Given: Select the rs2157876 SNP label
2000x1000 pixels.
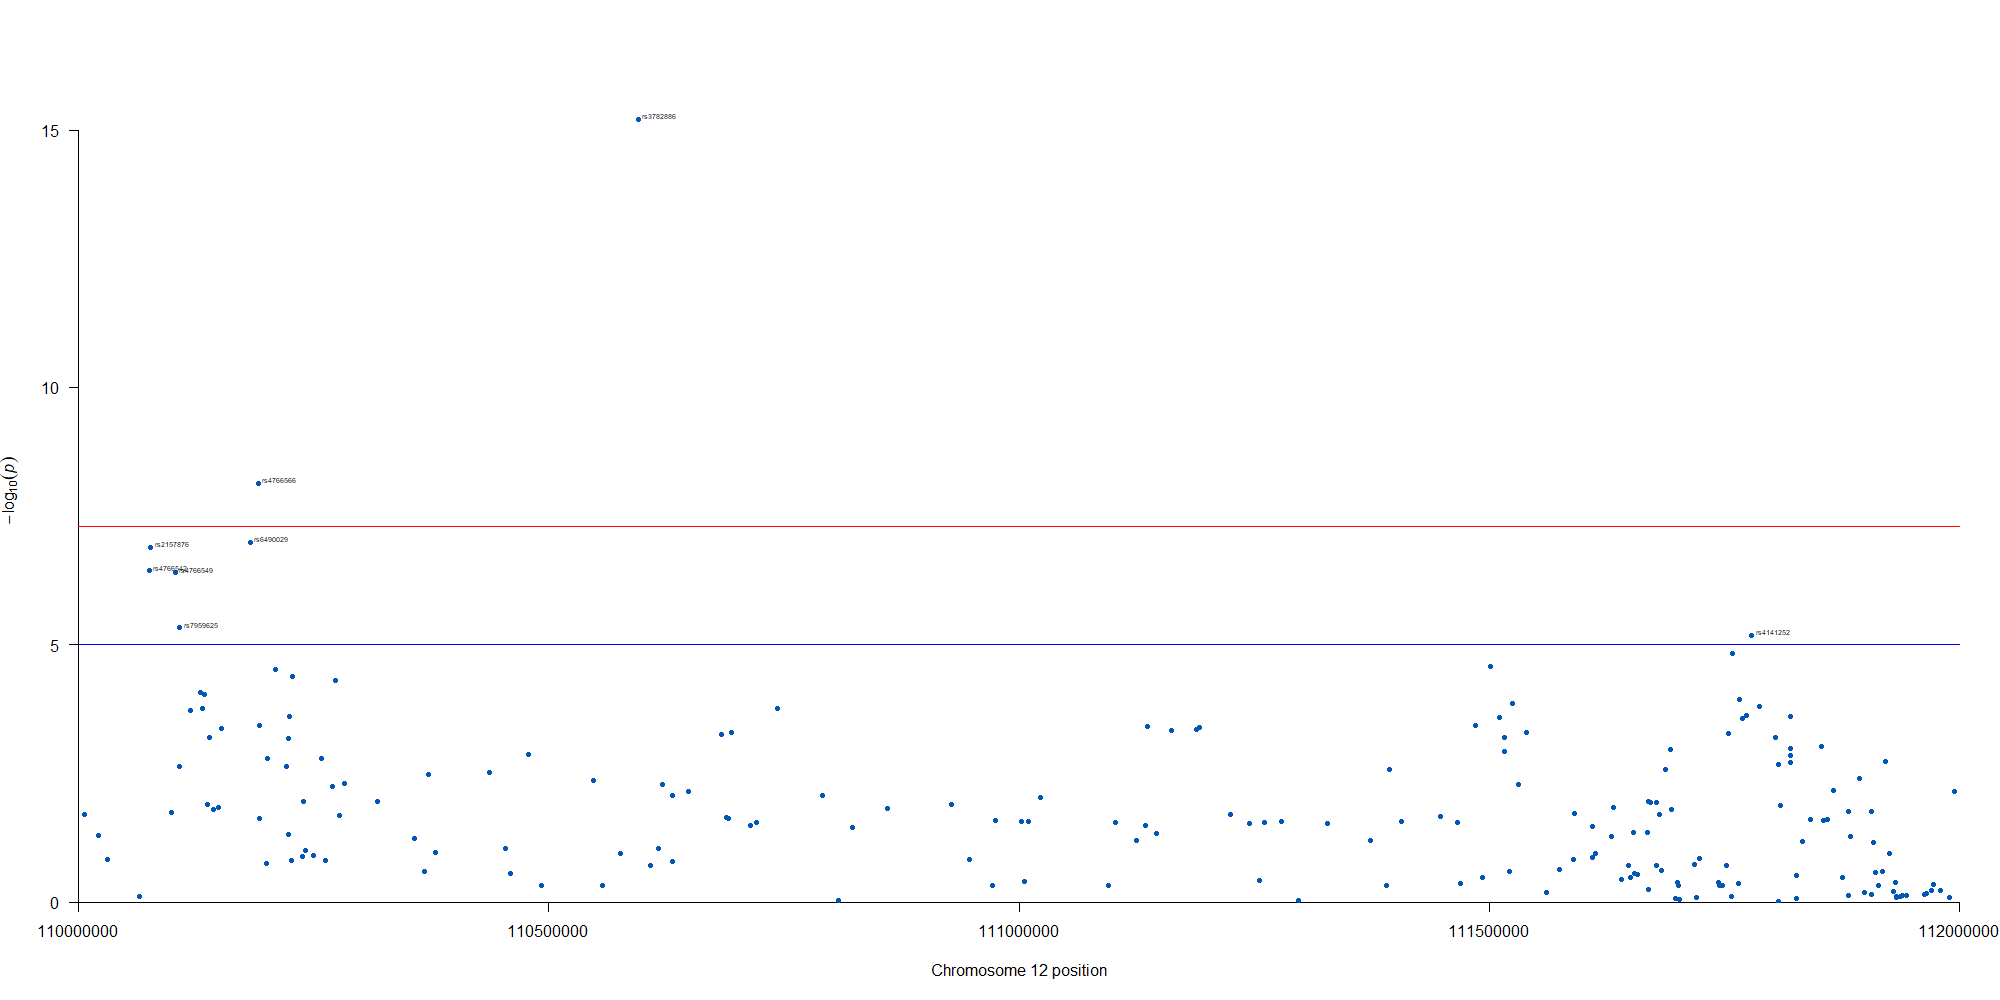Looking at the screenshot, I should point(172,545).
